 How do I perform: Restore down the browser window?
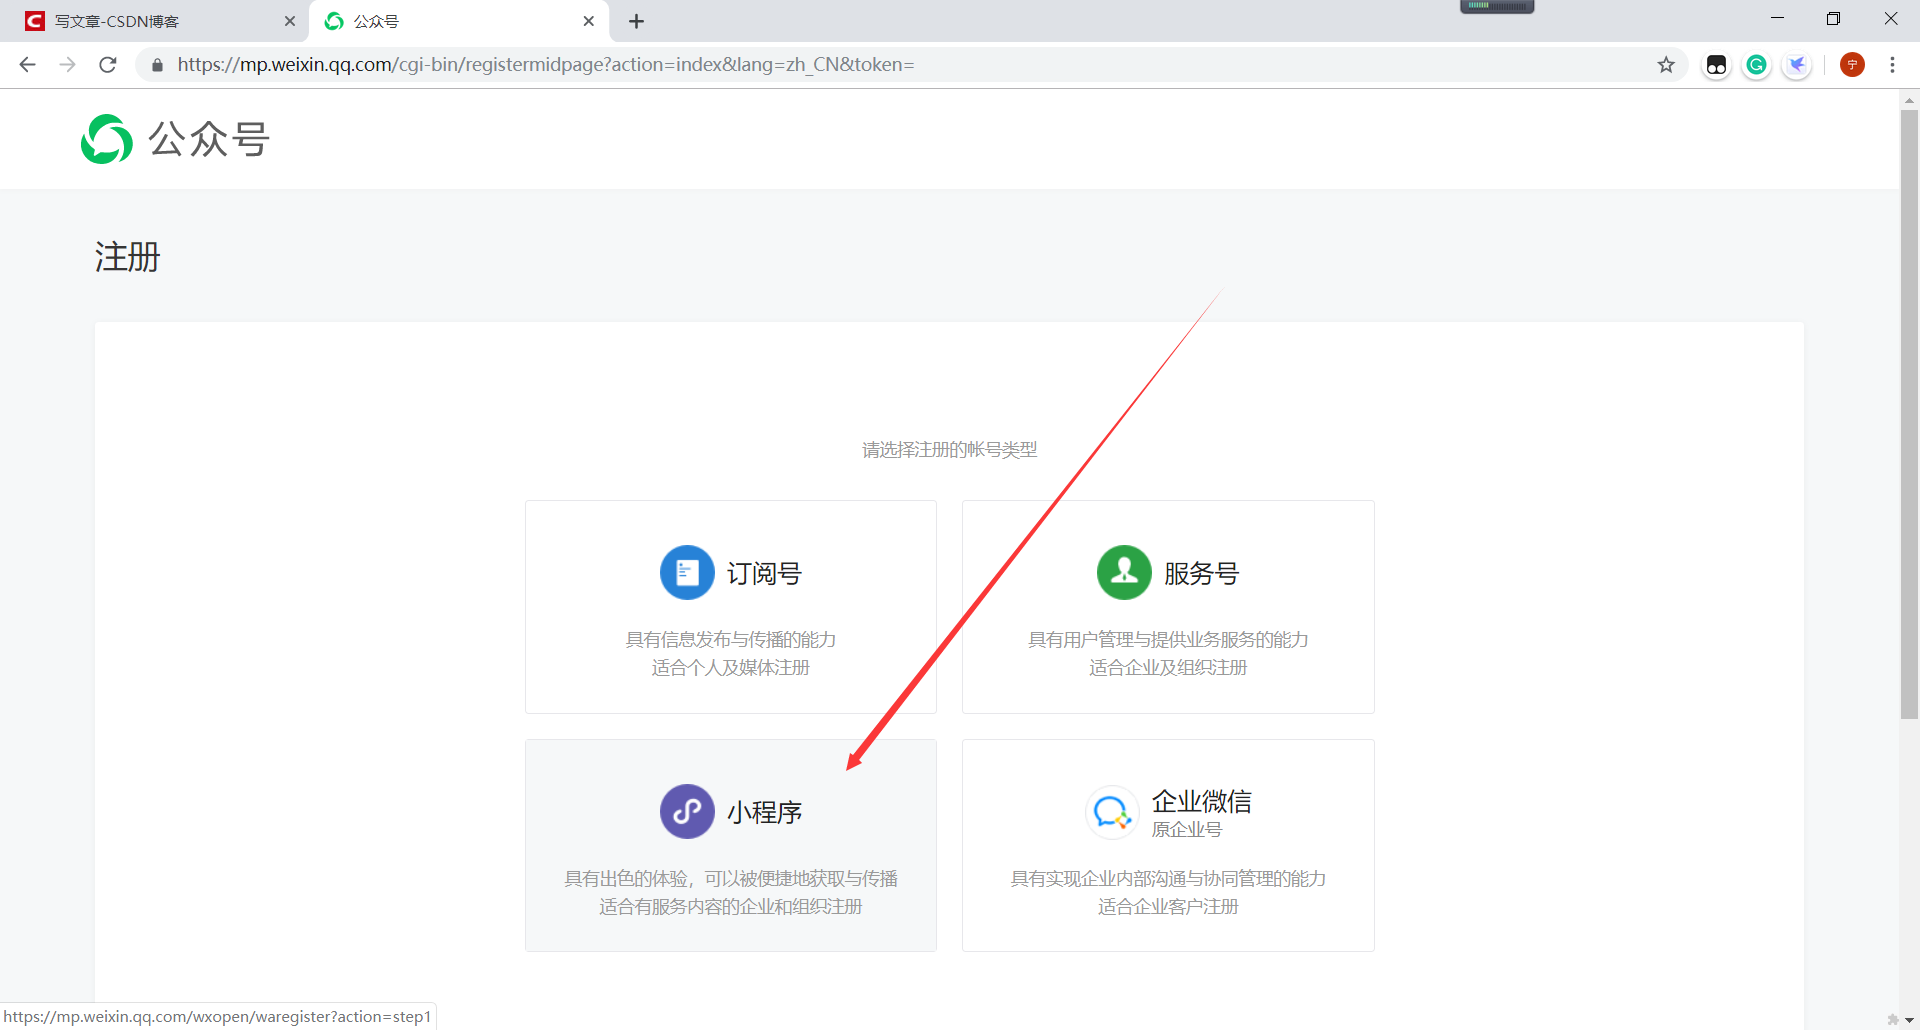[1833, 18]
